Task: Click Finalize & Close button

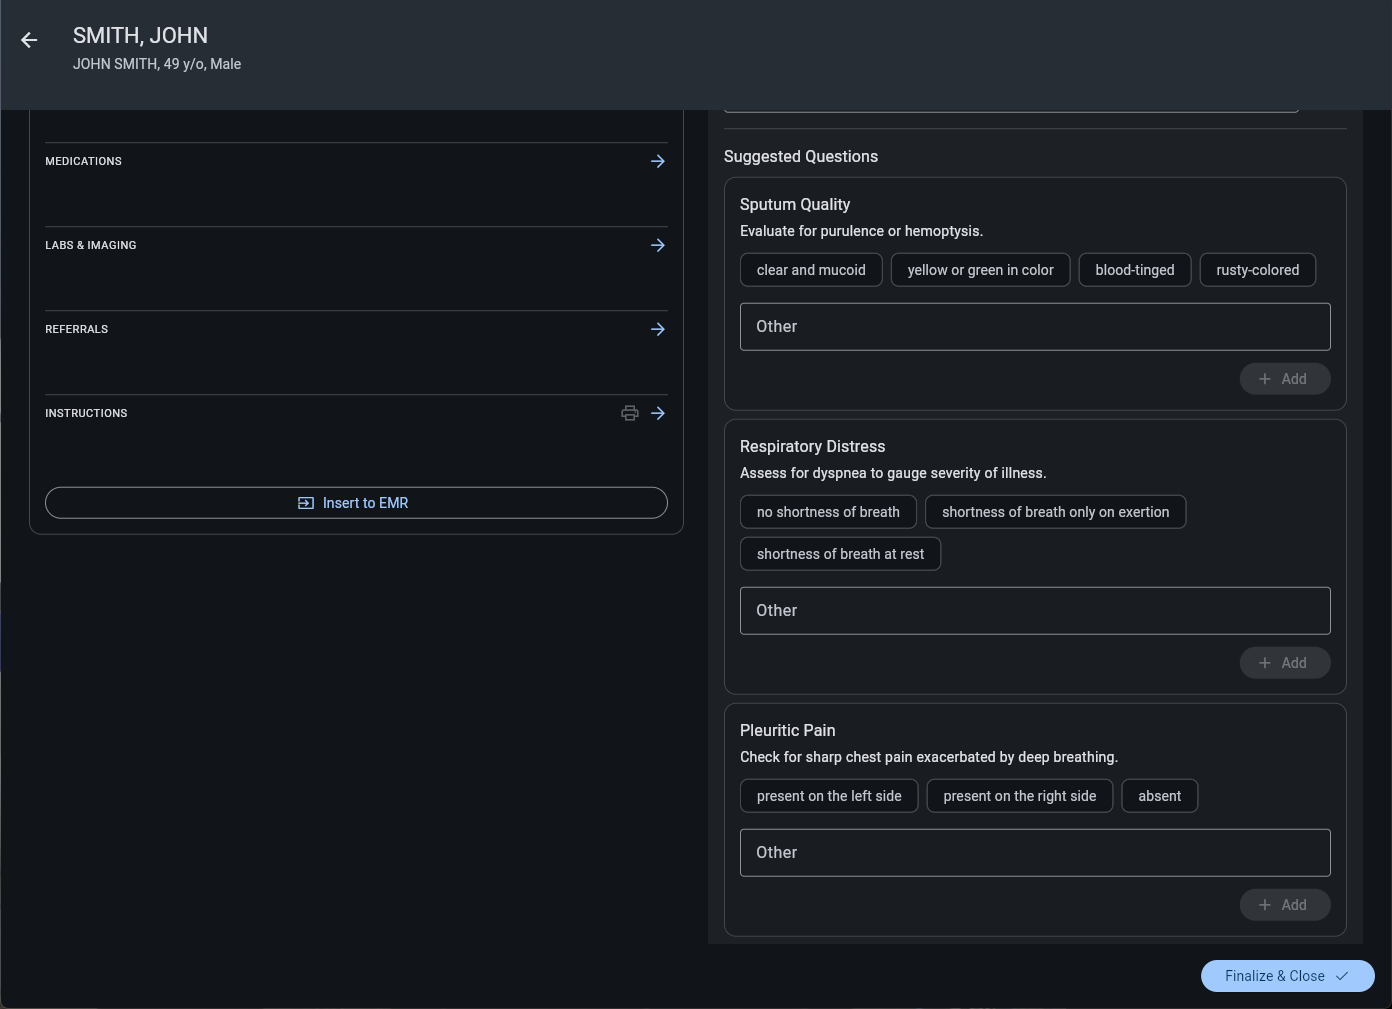Action: tap(1287, 976)
